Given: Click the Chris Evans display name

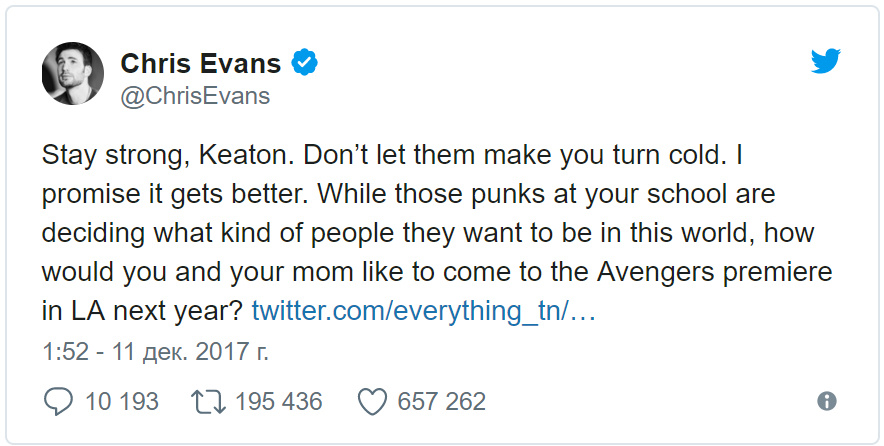Looking at the screenshot, I should pyautogui.click(x=201, y=63).
